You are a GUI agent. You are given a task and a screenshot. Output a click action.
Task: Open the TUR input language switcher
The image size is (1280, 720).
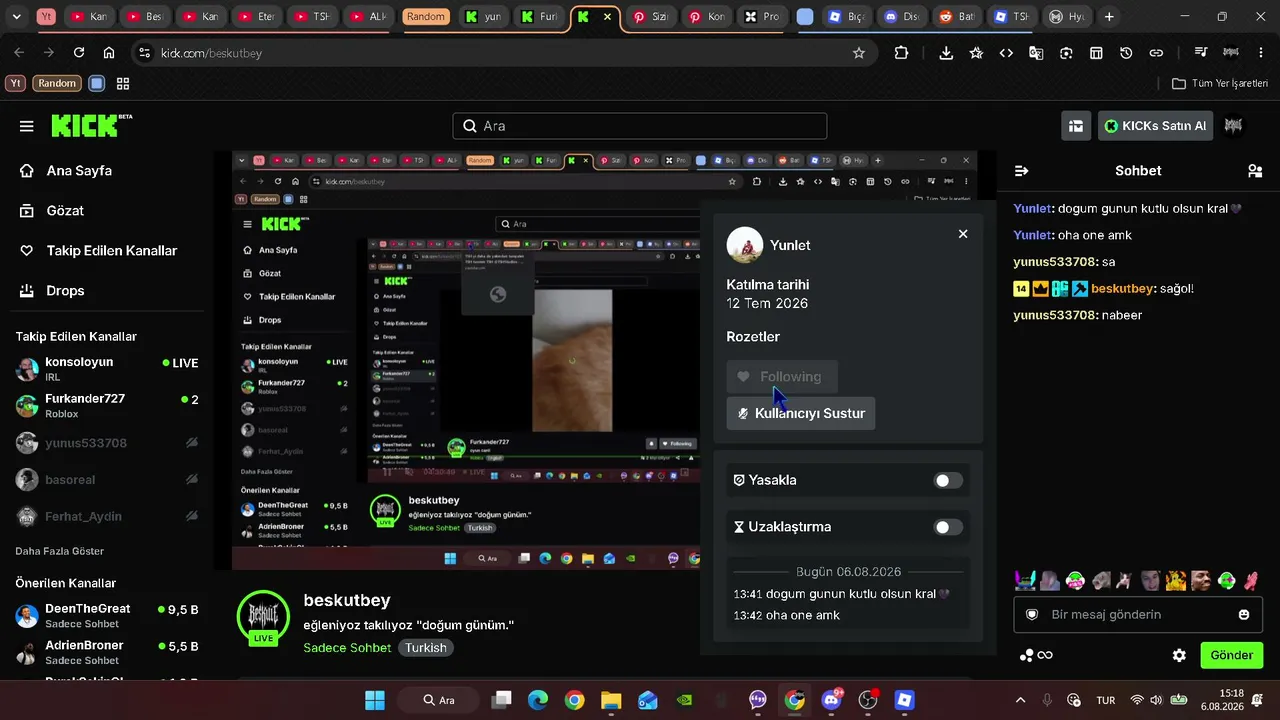tap(1106, 700)
